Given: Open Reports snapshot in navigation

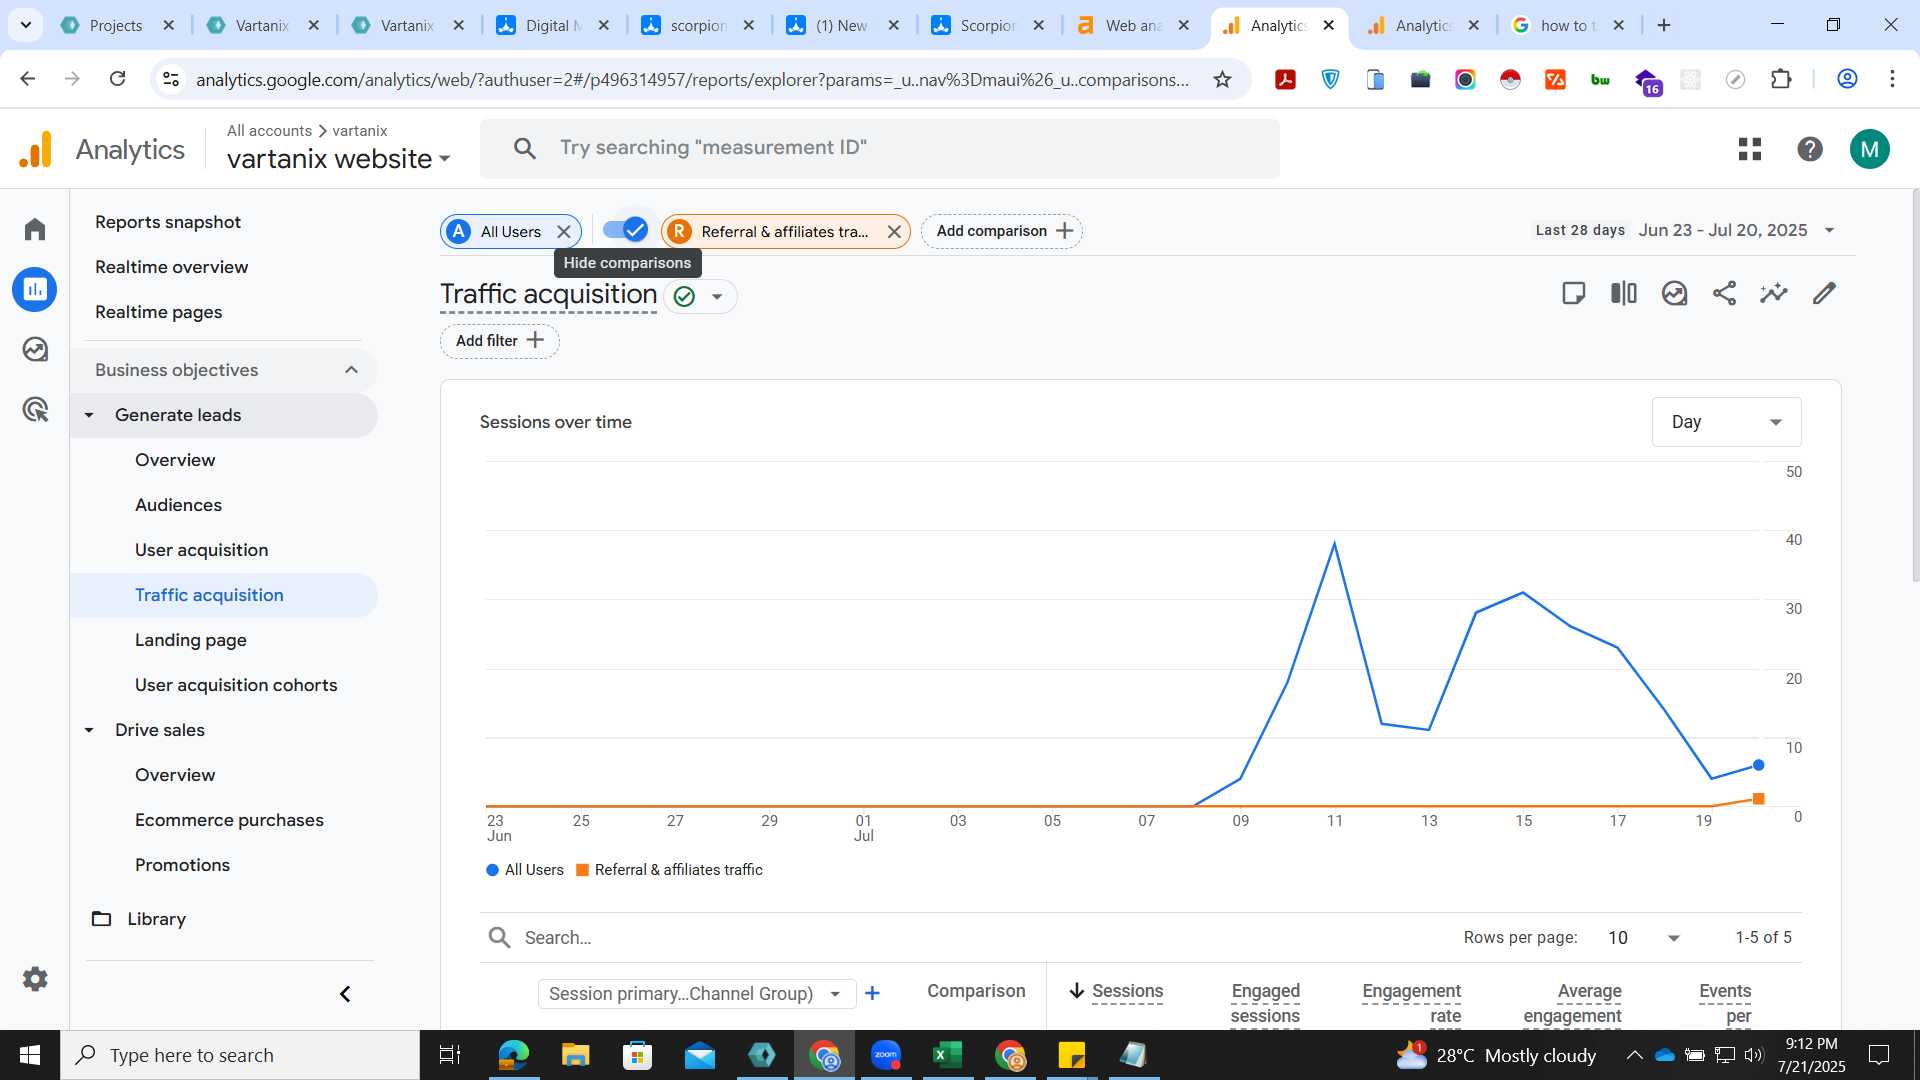Looking at the screenshot, I should click(168, 222).
